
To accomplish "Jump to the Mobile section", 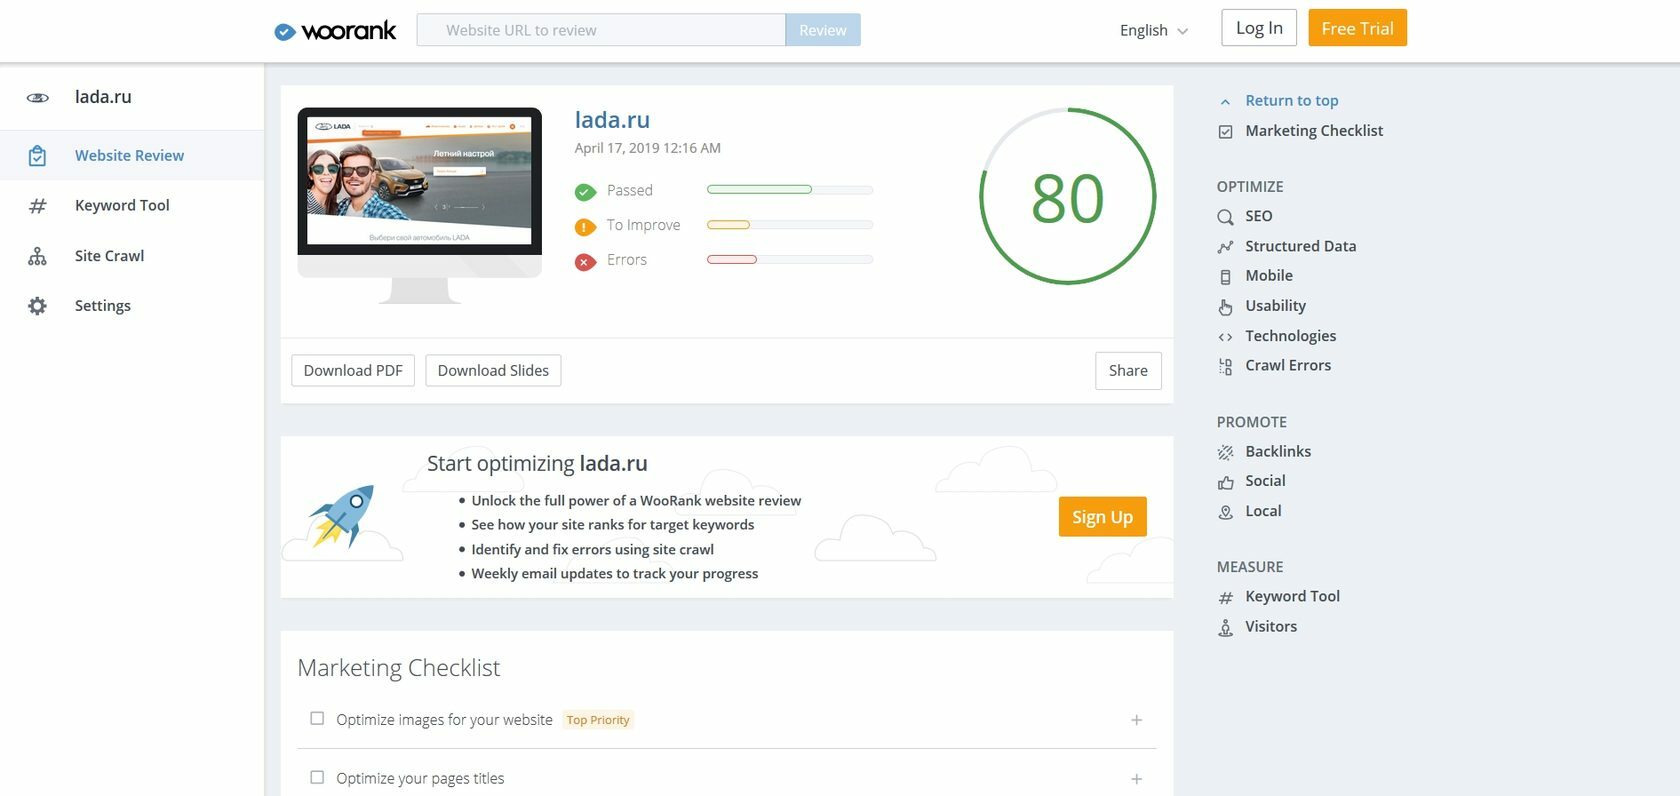I will coord(1269,276).
